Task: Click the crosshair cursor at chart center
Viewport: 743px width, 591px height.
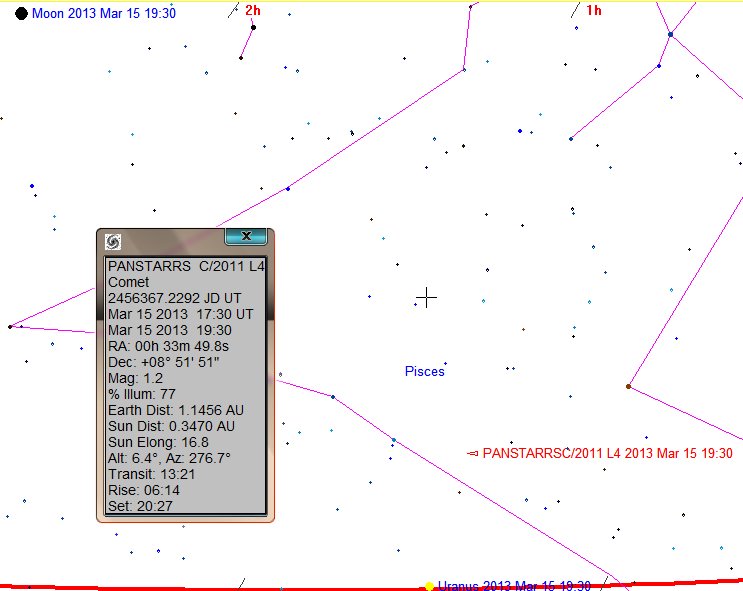Action: click(427, 297)
